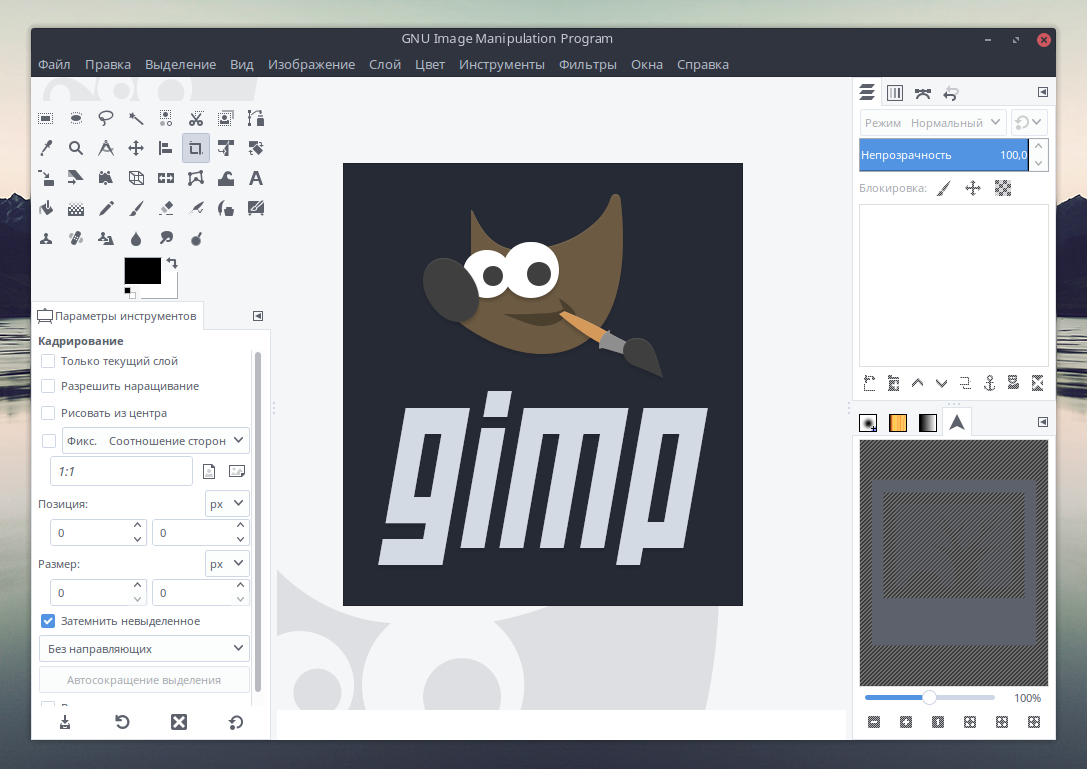Open the Файл menu
This screenshot has width=1087, height=769.
point(54,64)
